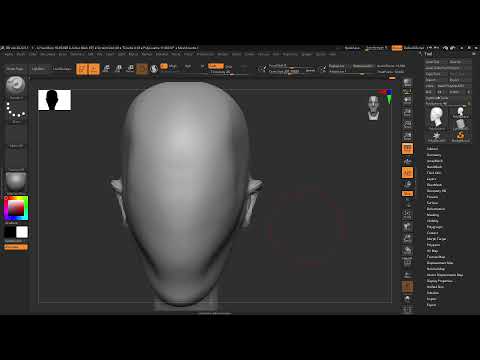Image resolution: width=480 pixels, height=360 pixels.
Task: Open the current brush thumbnail selector
Action: (x=15, y=86)
